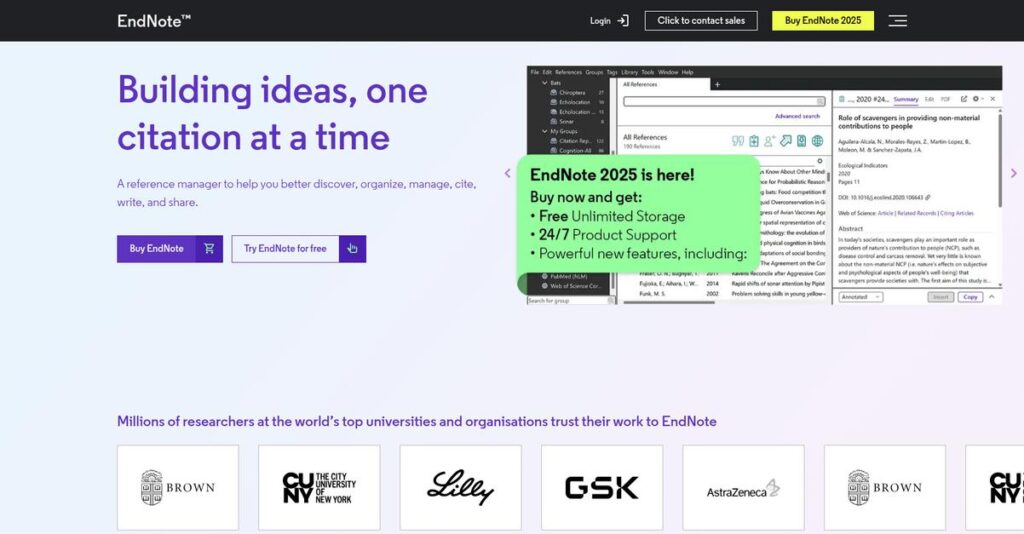Open the Annotated style dropdown
The height and width of the screenshot is (534, 1024).
point(861,297)
